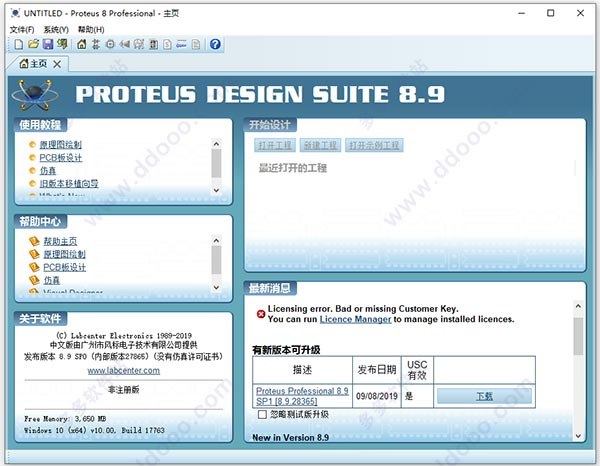
Task: Open the 仿真 tutorial link
Action: coord(48,171)
